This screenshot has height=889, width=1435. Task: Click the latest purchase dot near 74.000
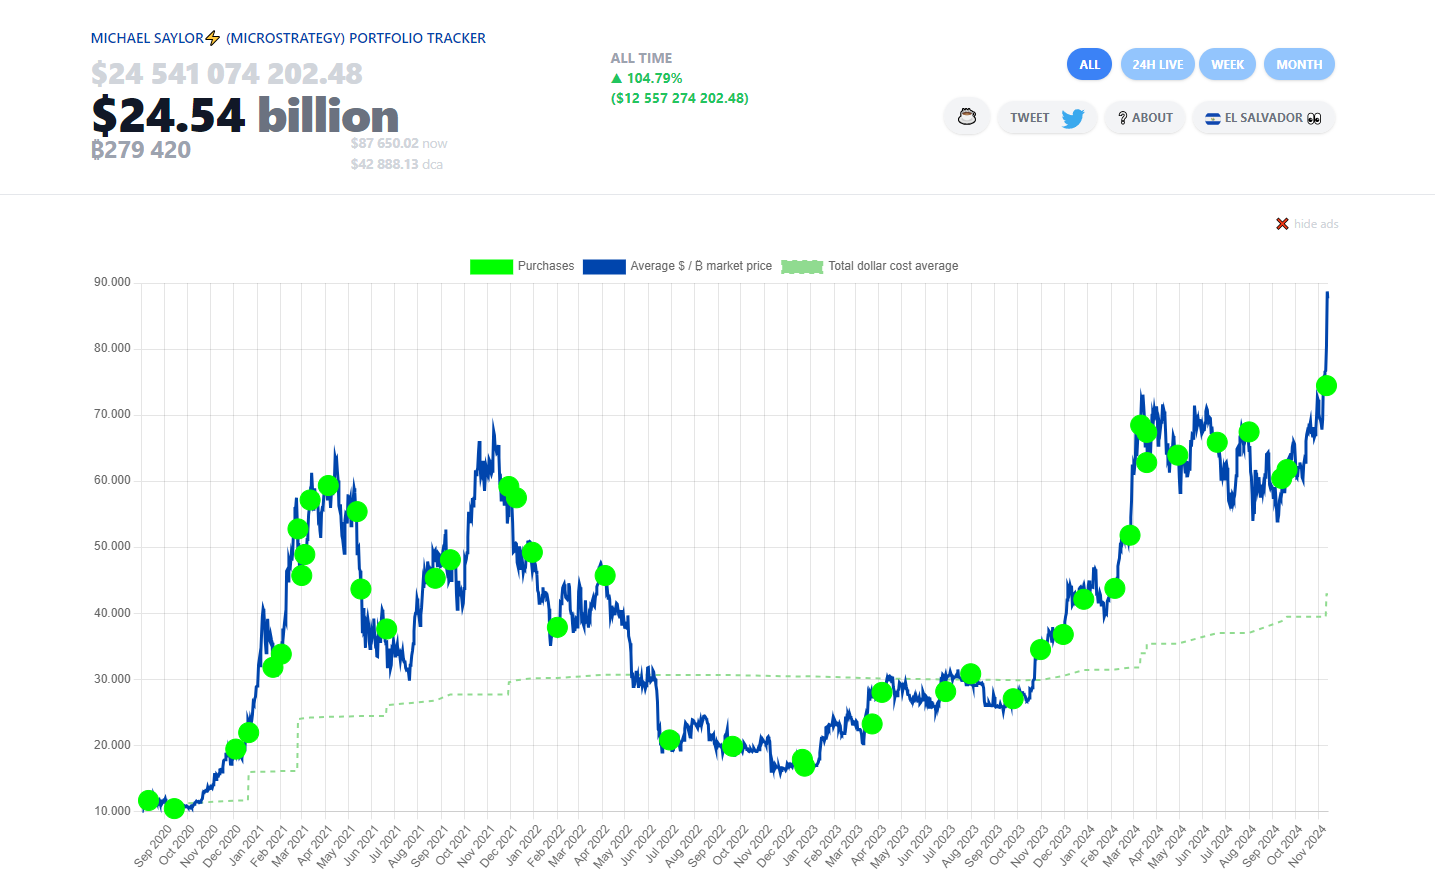point(1326,386)
